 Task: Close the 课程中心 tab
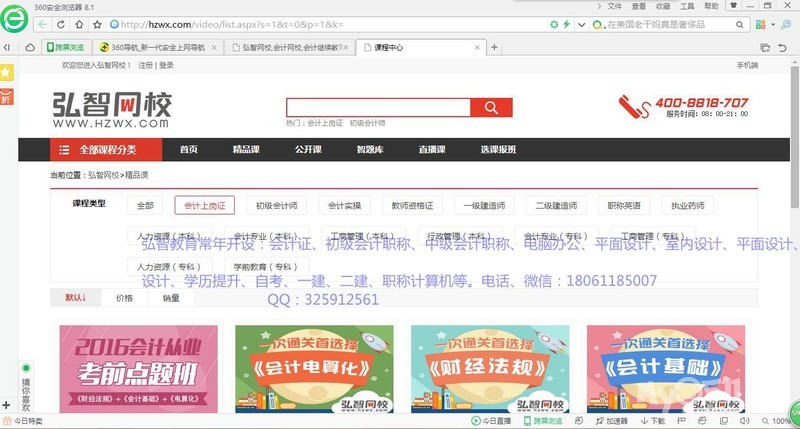pyautogui.click(x=477, y=47)
